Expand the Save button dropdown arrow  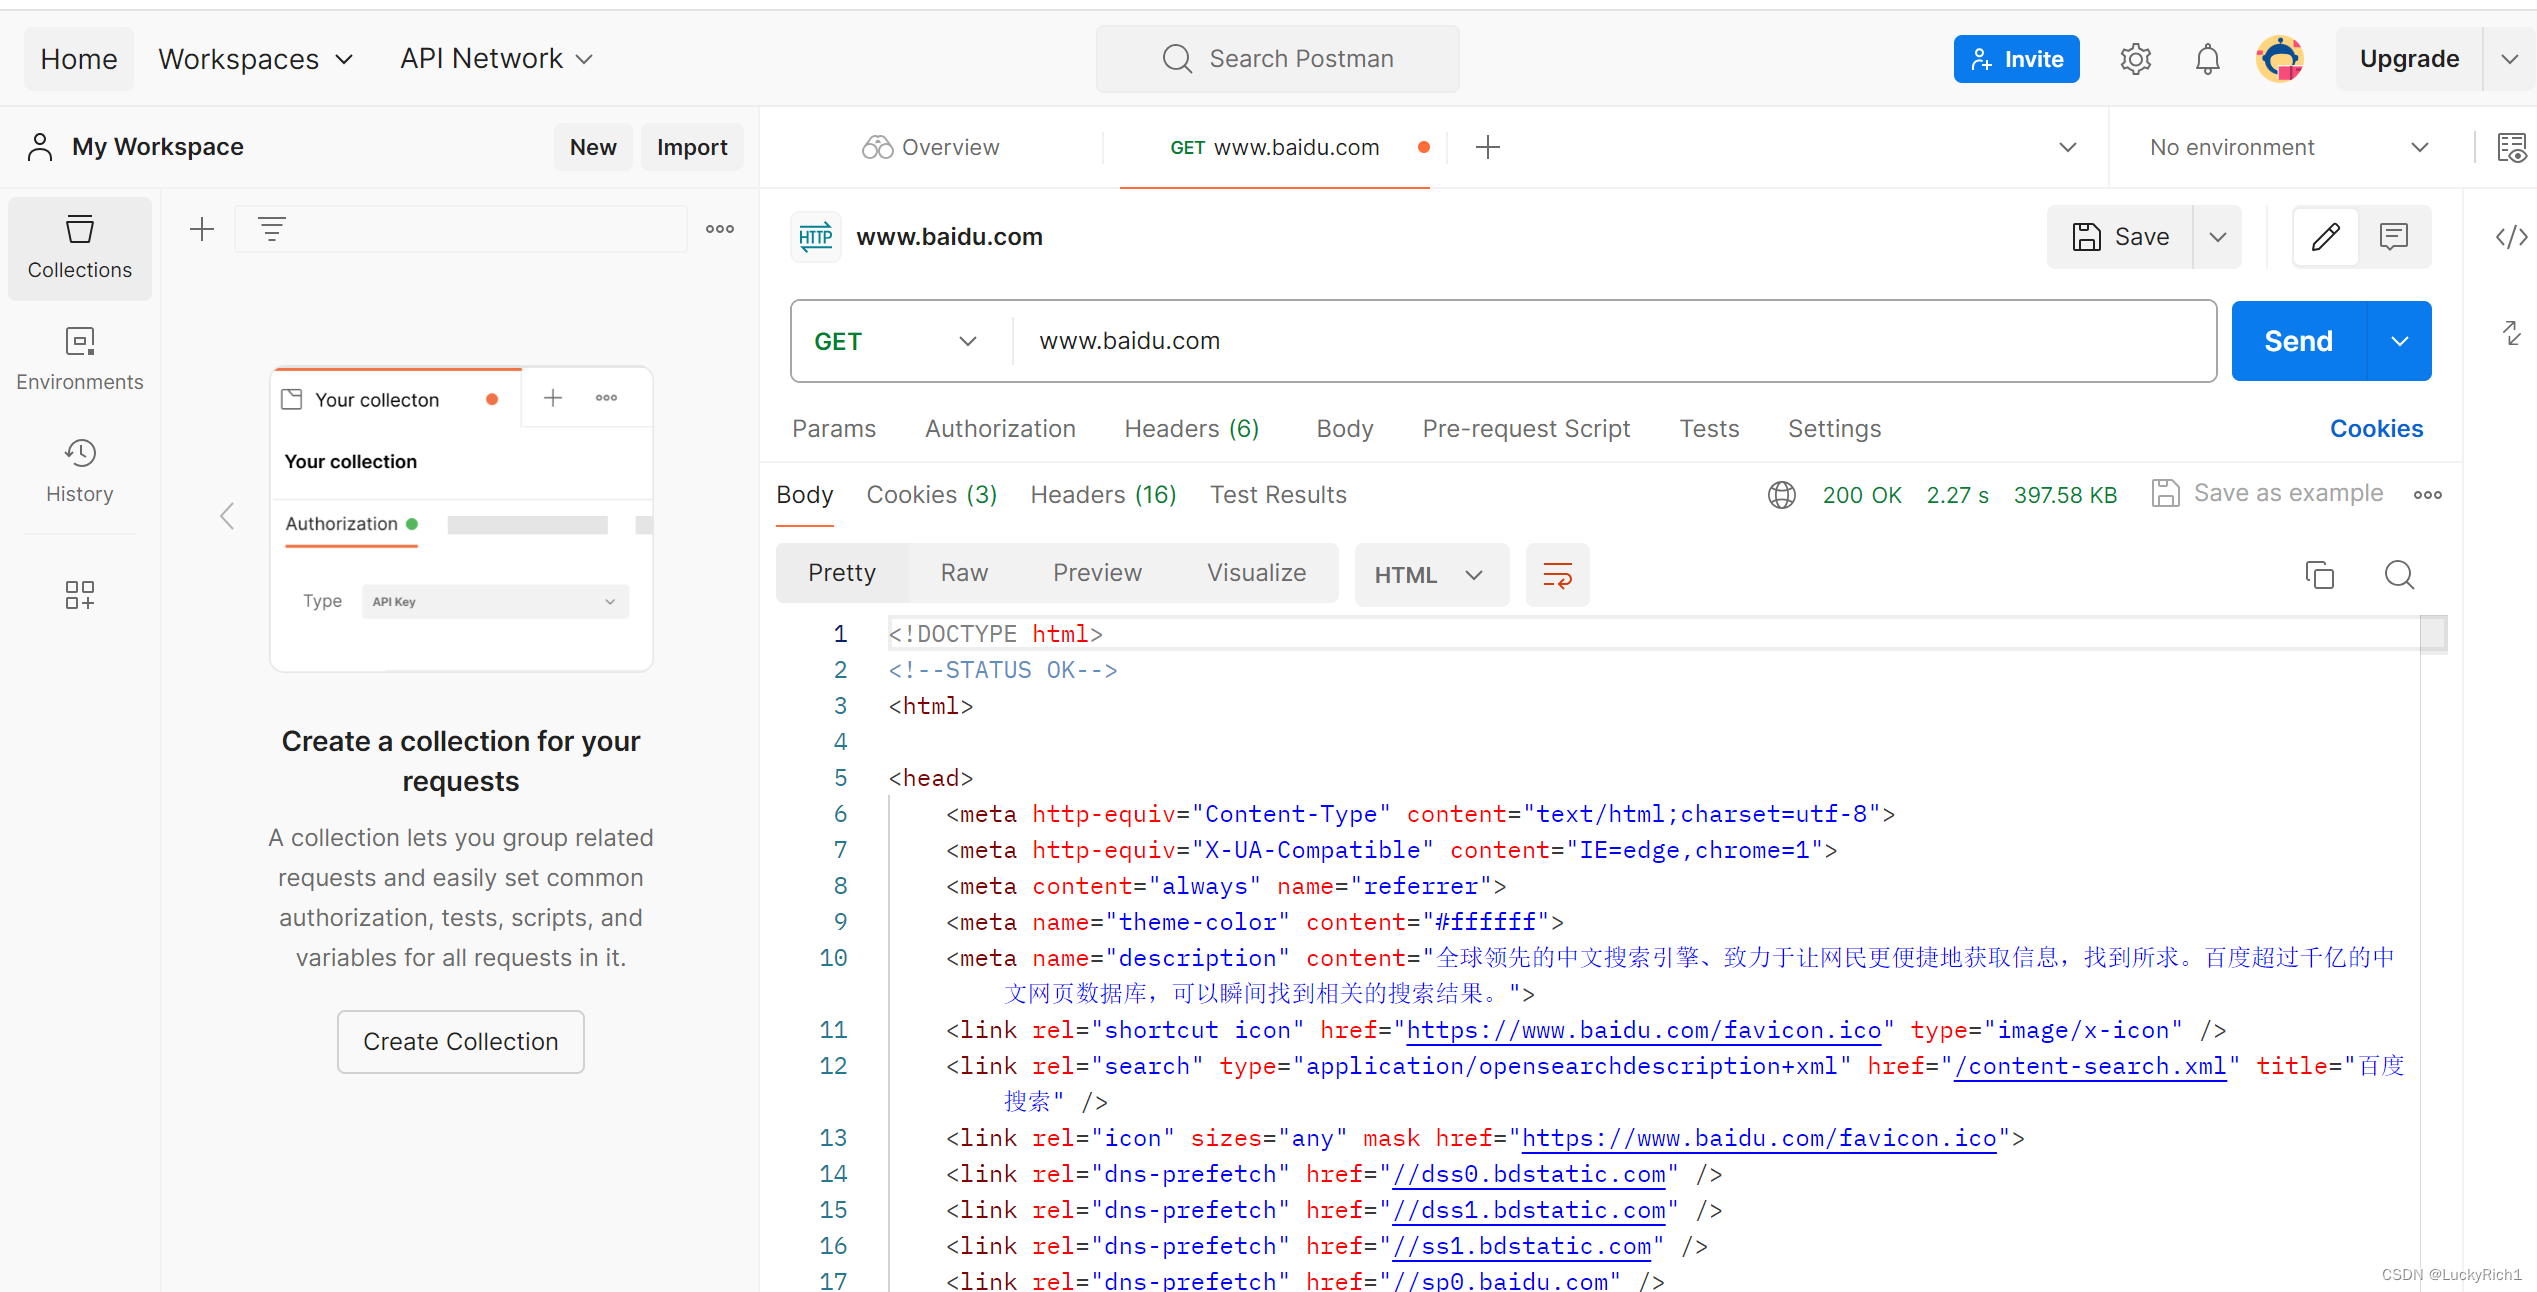[x=2221, y=236]
